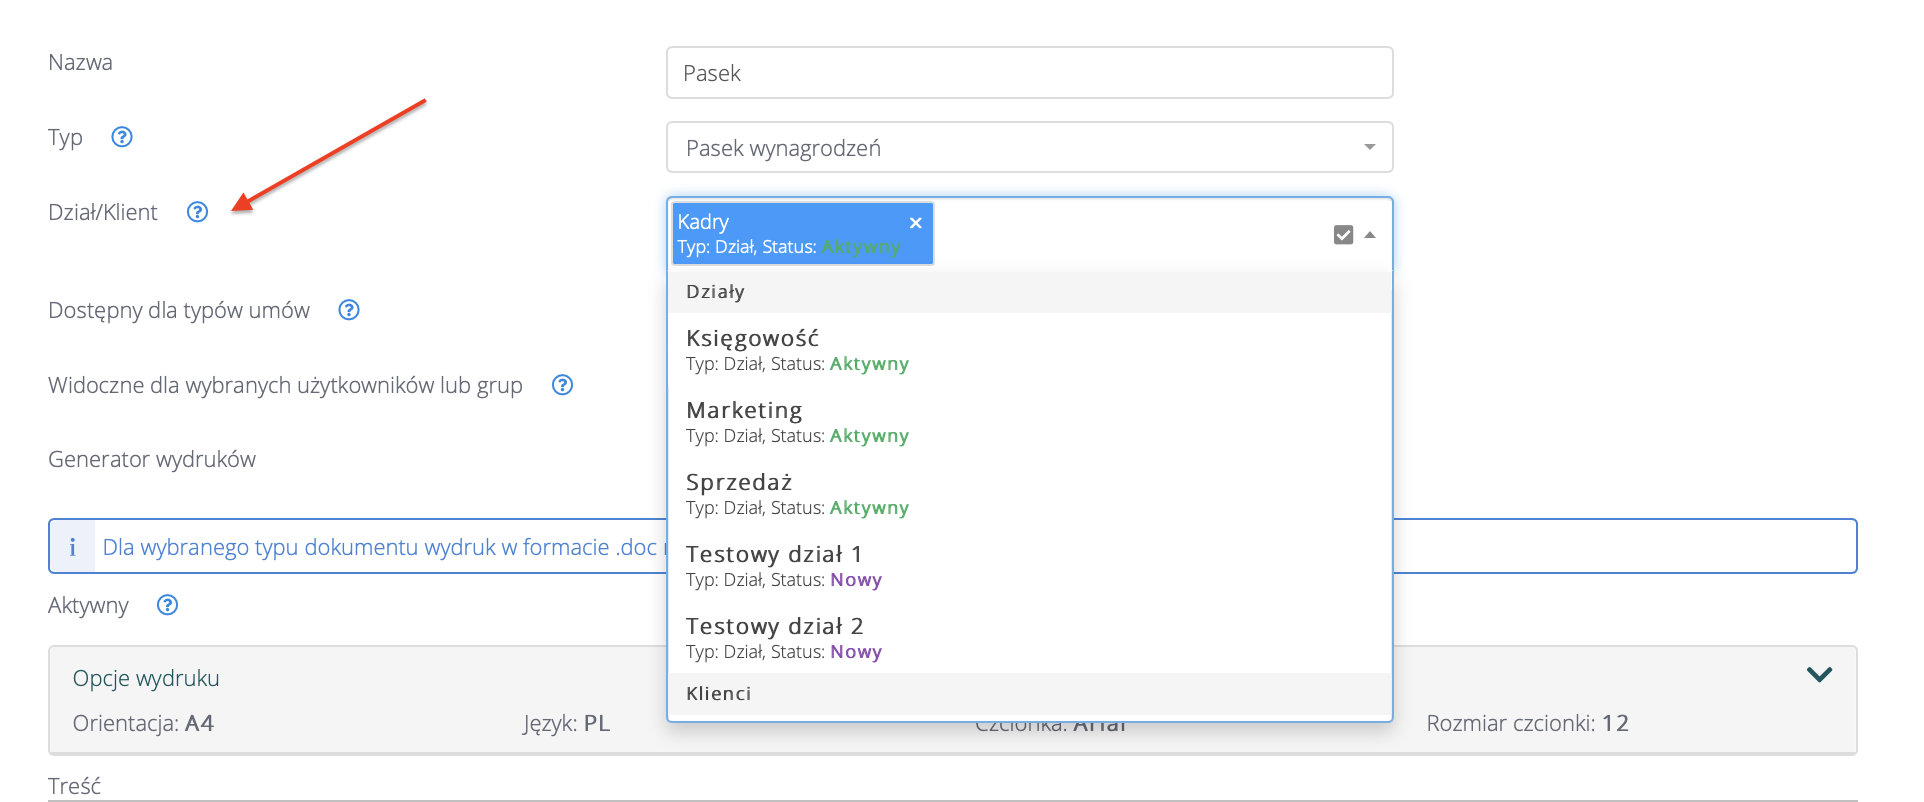Click help icon next to Typ
1924x802 pixels.
pos(122,137)
